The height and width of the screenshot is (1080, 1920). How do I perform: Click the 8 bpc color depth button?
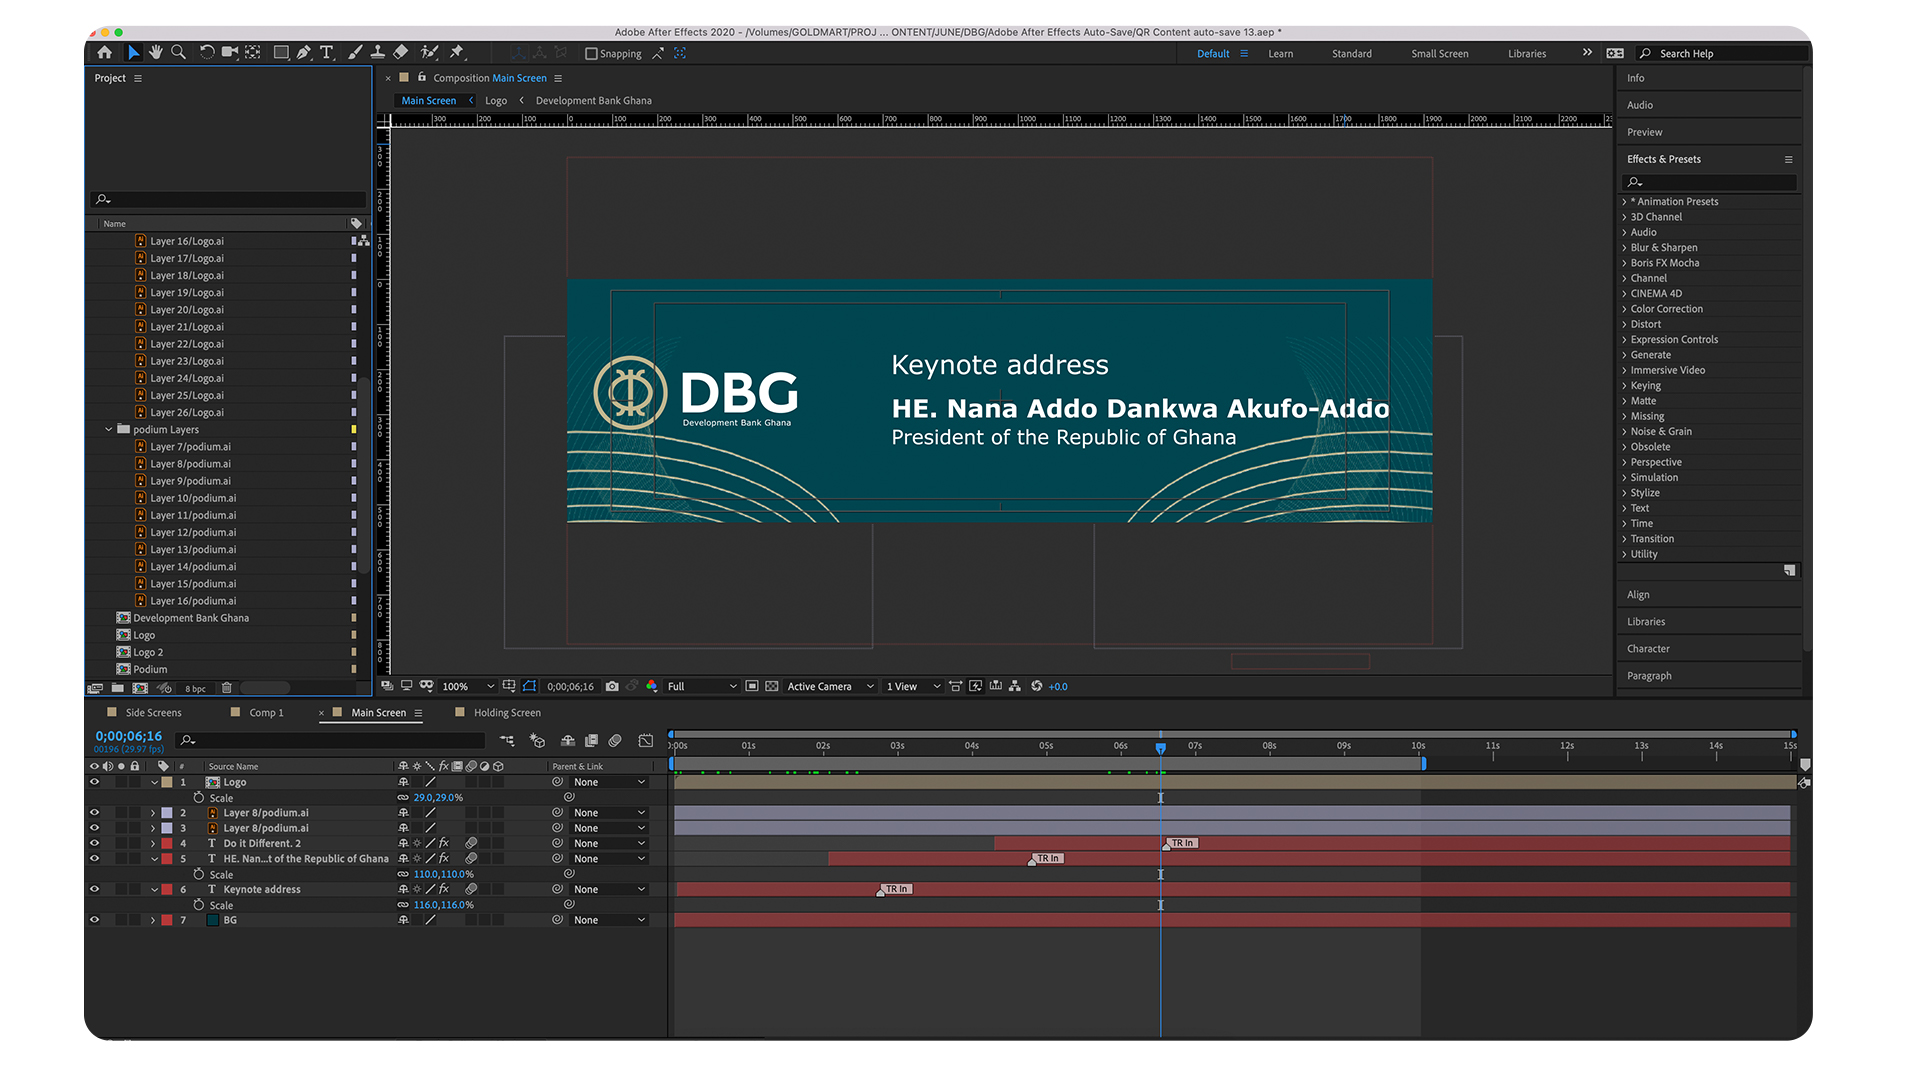196,689
